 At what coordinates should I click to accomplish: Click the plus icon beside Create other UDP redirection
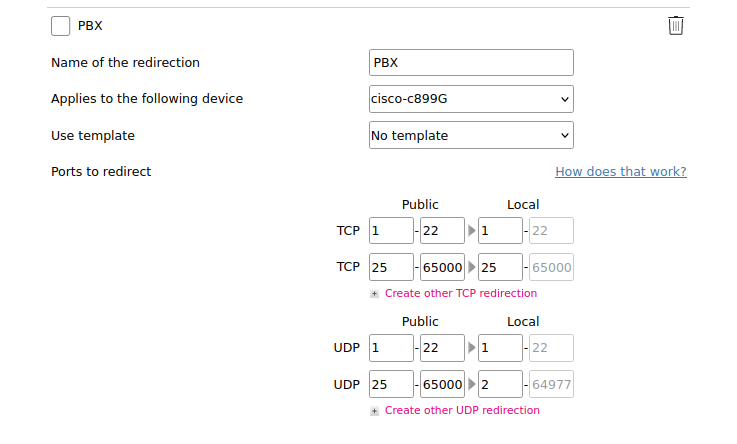374,411
